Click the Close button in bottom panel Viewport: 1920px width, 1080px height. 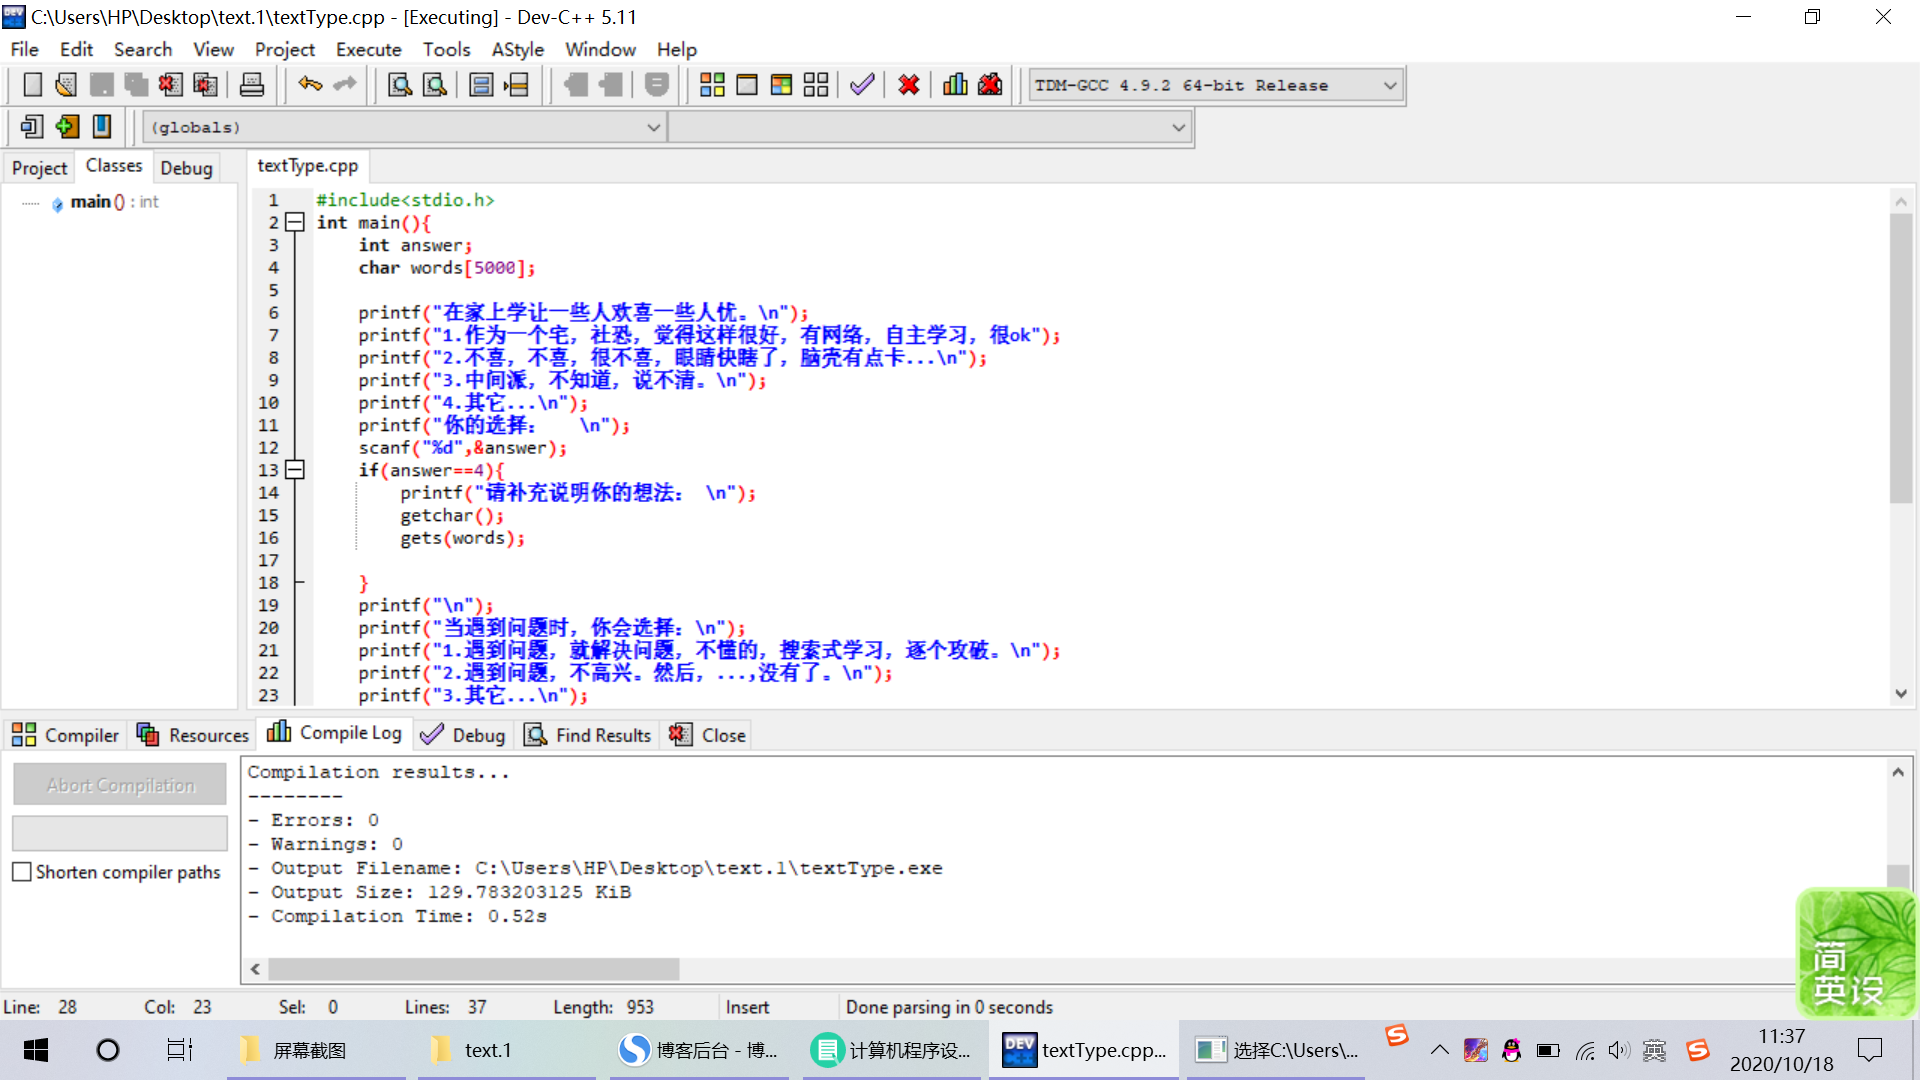click(708, 735)
